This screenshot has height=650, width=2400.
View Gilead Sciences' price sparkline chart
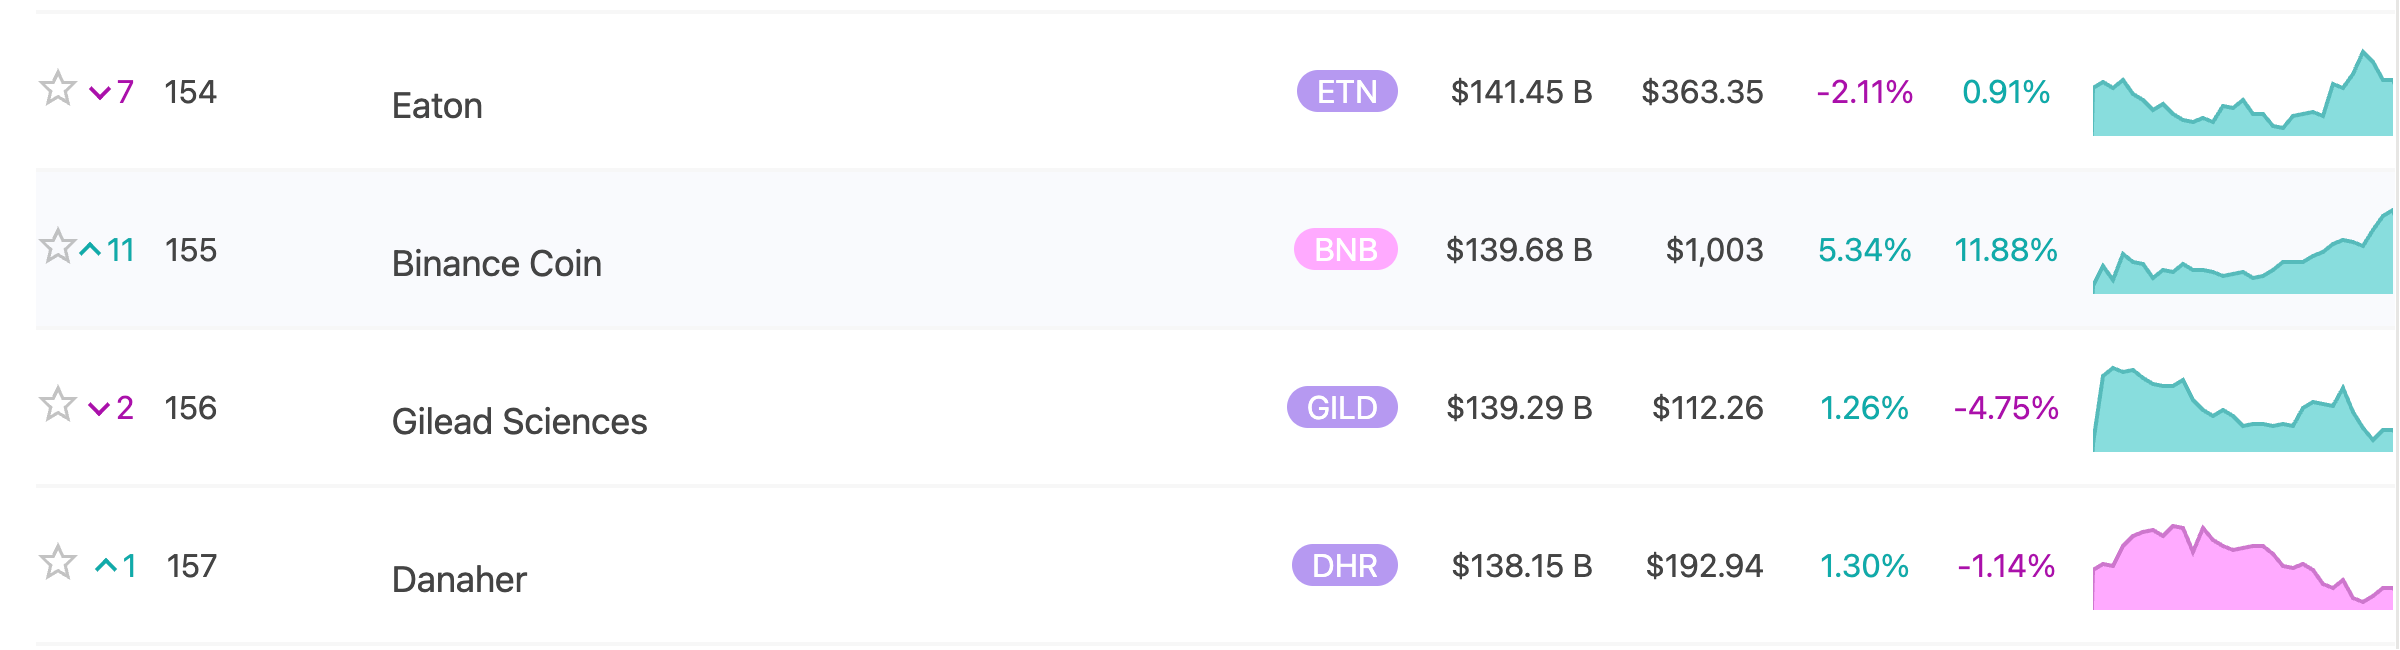[x=2243, y=408]
